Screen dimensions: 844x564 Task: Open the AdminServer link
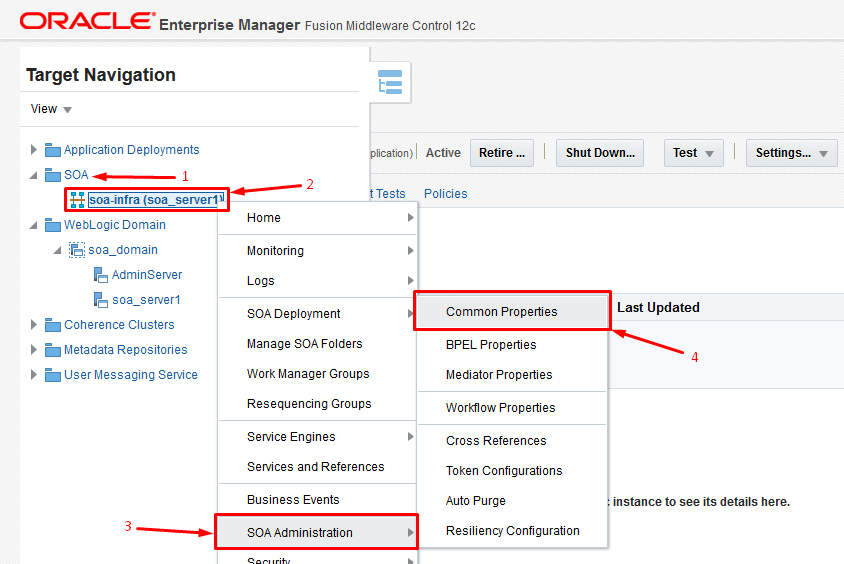(x=147, y=275)
